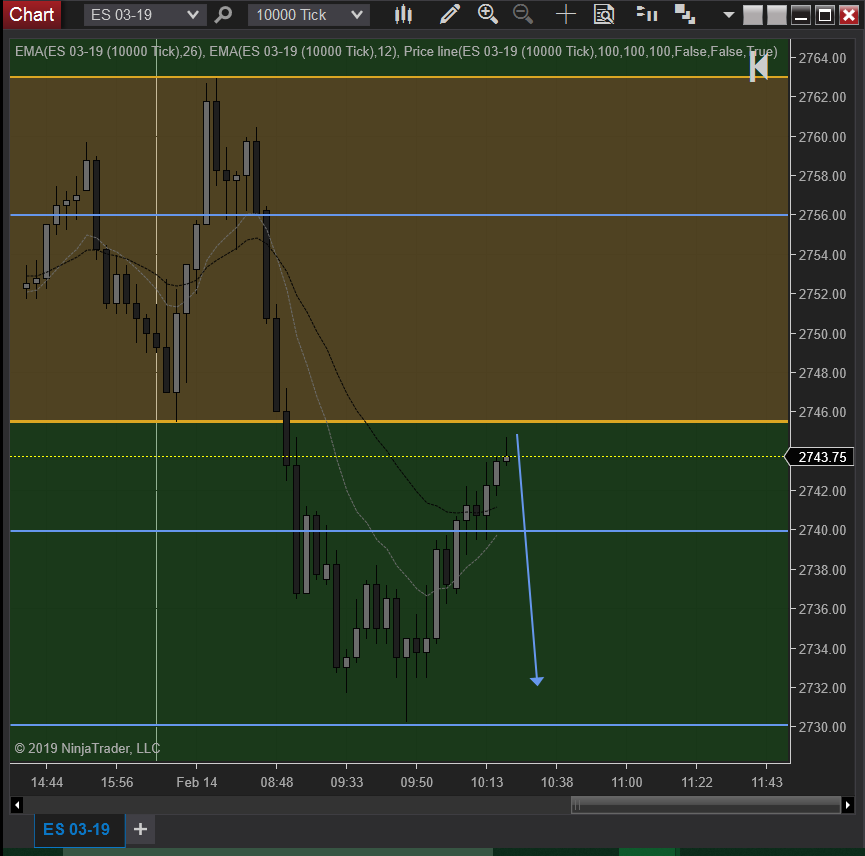Click the horizontal scrollbar right arrow
865x856 pixels.
[x=848, y=805]
